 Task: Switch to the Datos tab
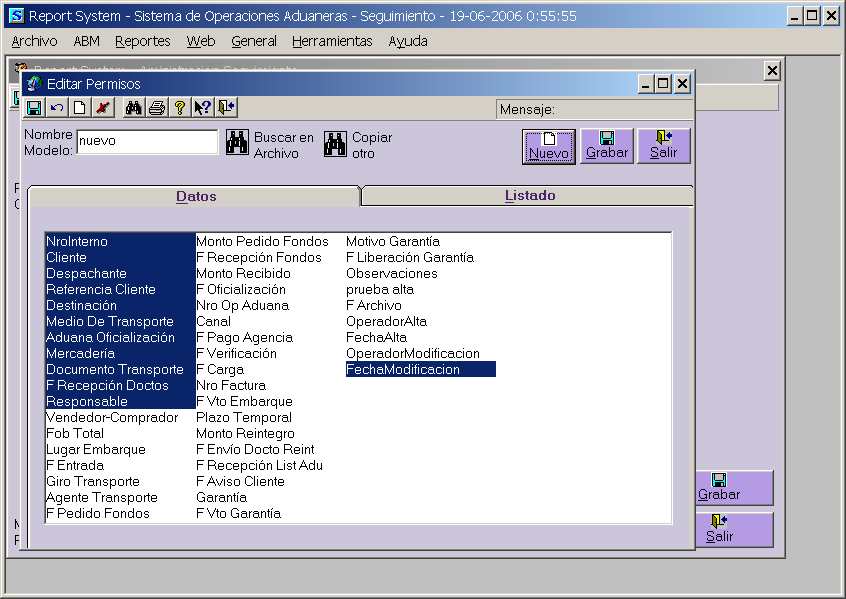pyautogui.click(x=196, y=196)
